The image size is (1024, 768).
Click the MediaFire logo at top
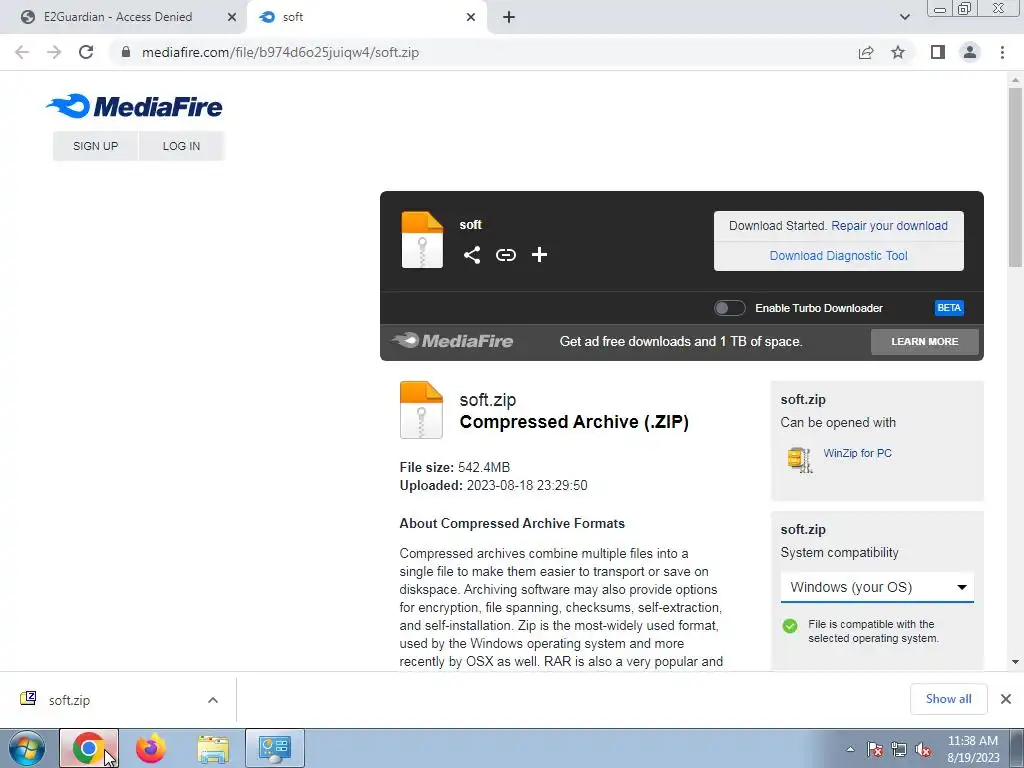[x=134, y=106]
